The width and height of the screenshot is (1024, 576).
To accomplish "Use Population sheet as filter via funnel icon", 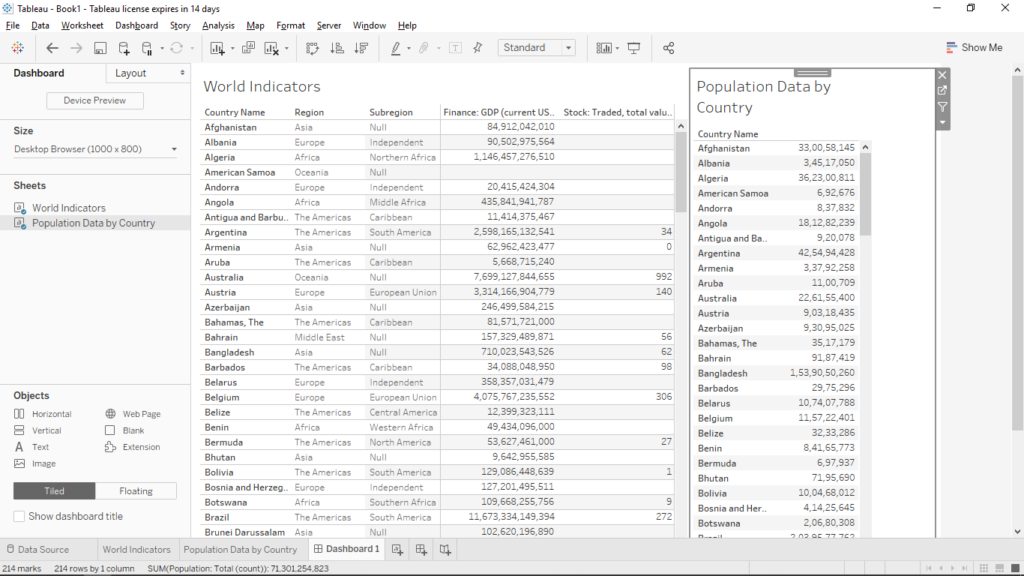I will point(942,106).
